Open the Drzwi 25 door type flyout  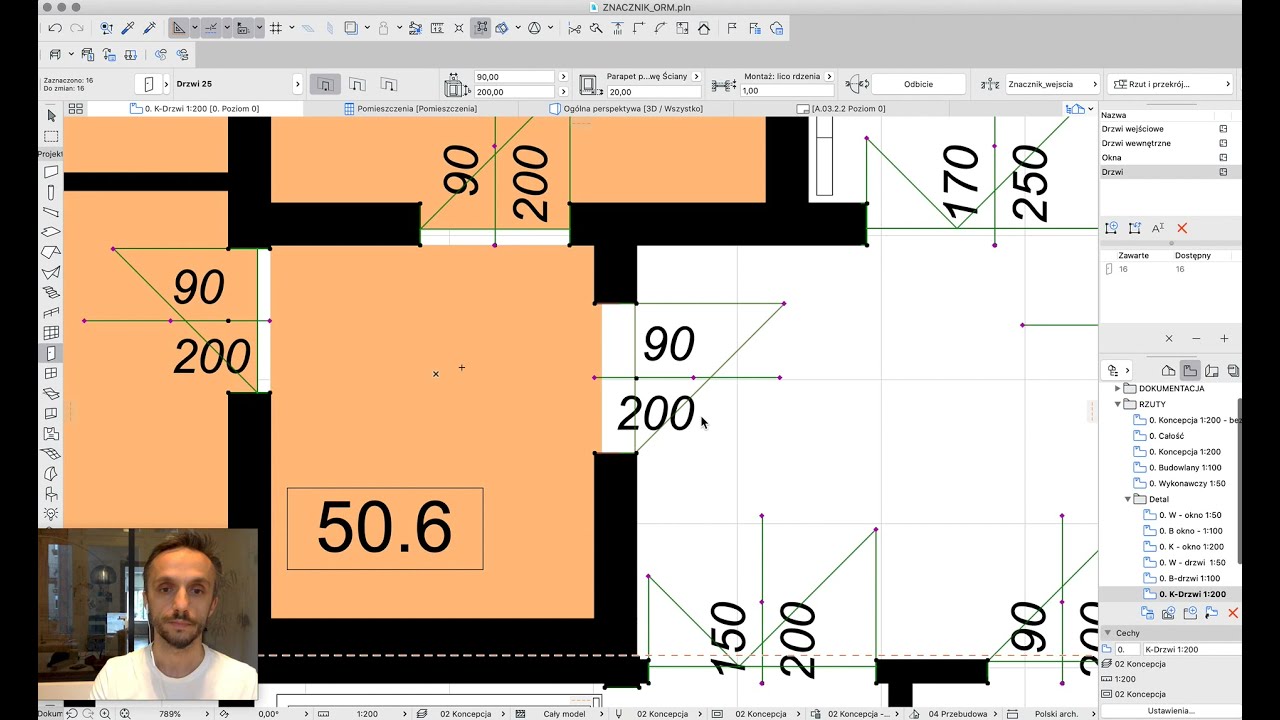pos(297,84)
